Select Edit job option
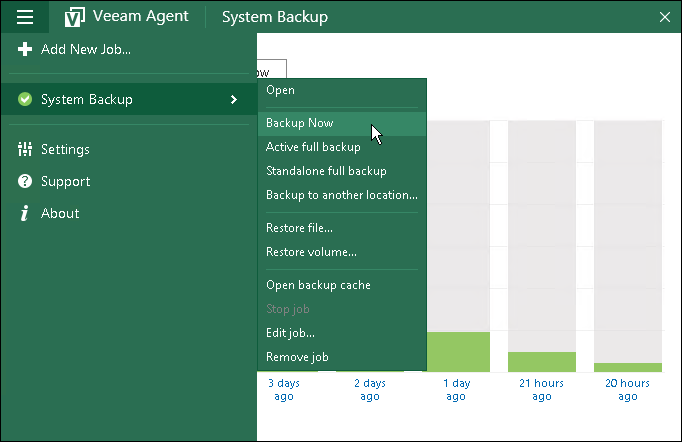The width and height of the screenshot is (682, 442). pos(342,333)
